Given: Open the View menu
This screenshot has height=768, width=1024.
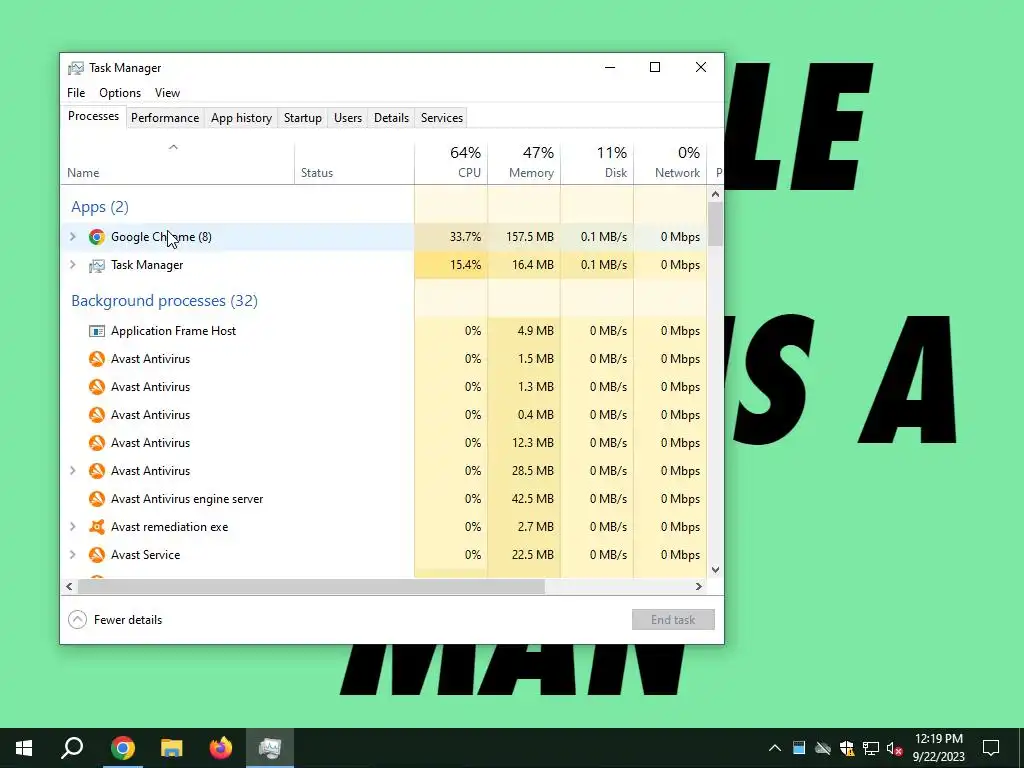Looking at the screenshot, I should 167,93.
